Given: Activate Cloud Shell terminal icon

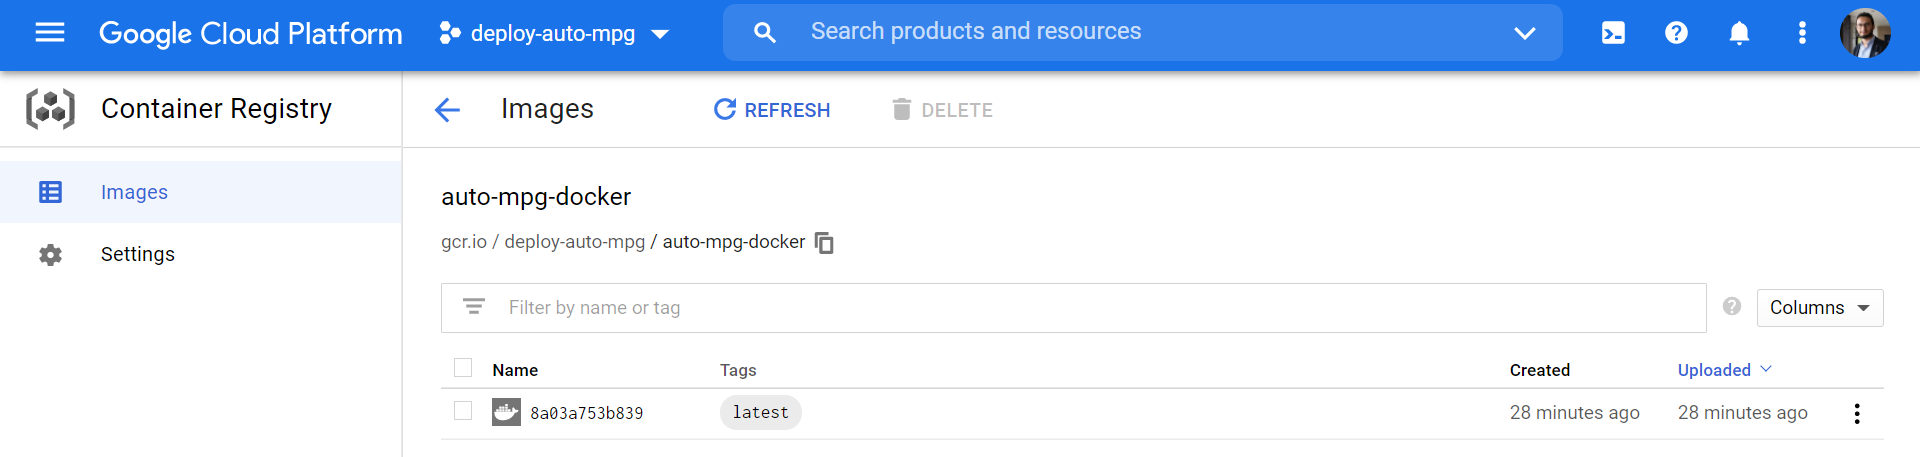Looking at the screenshot, I should pyautogui.click(x=1613, y=33).
